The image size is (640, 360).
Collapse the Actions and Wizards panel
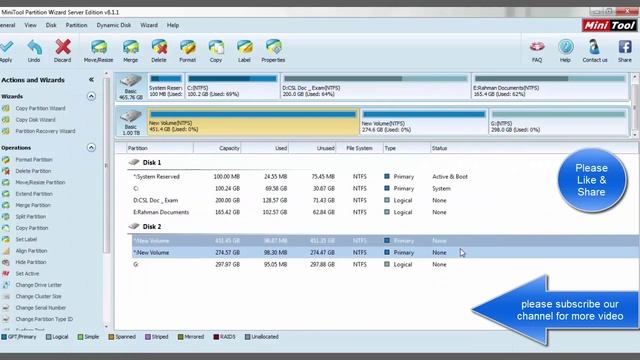(91, 80)
